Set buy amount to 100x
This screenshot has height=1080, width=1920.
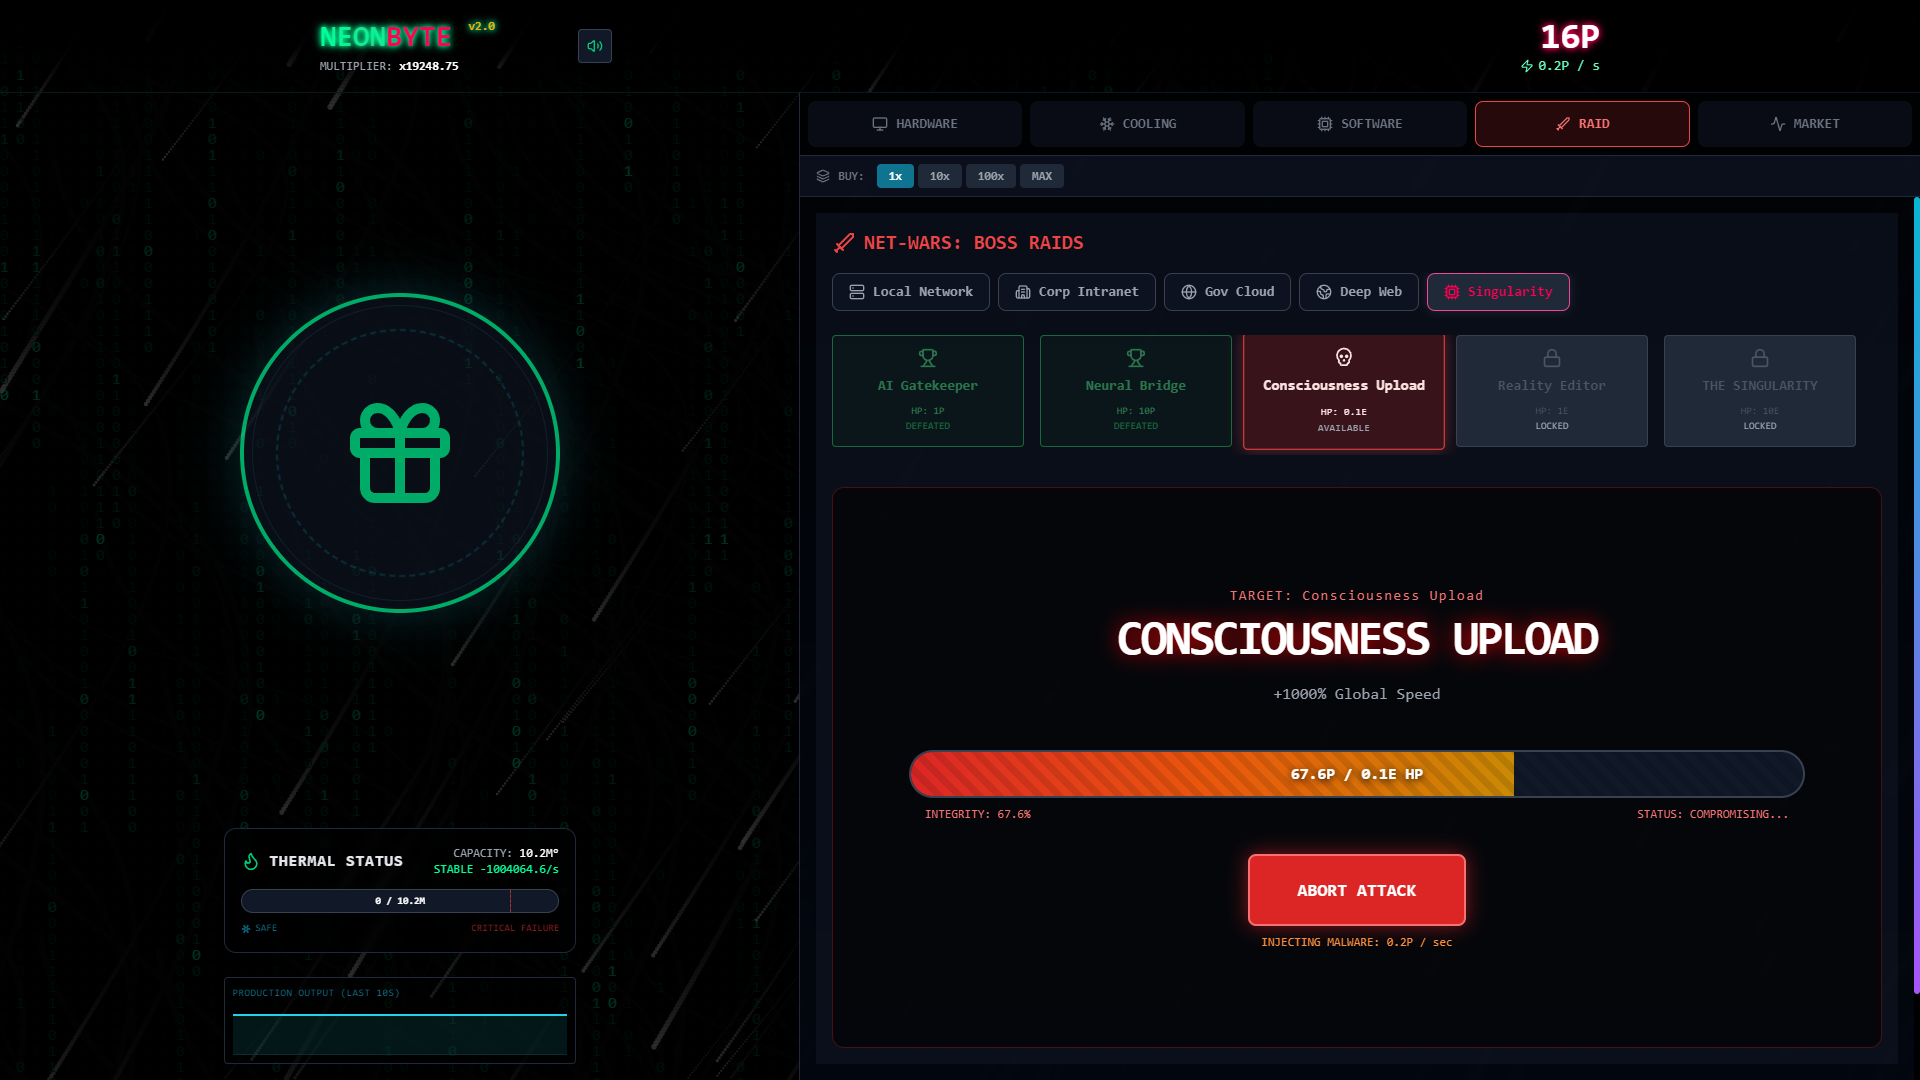(x=991, y=176)
